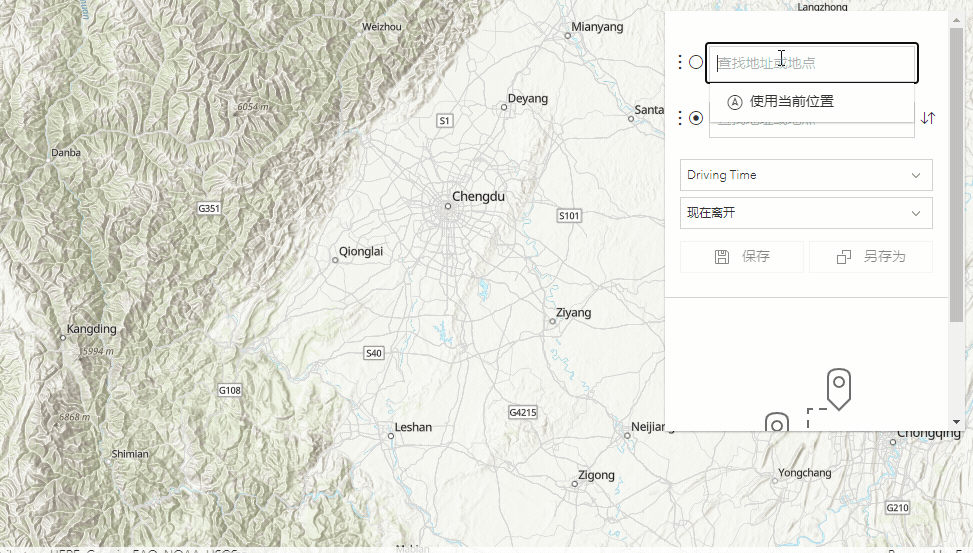
Task: Click the S101 highway shield
Action: pos(569,215)
